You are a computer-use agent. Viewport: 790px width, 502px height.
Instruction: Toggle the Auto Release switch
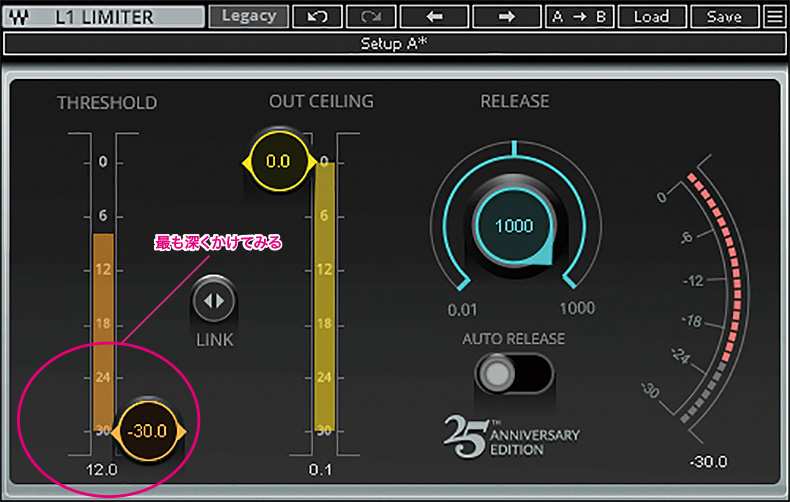pyautogui.click(x=514, y=373)
